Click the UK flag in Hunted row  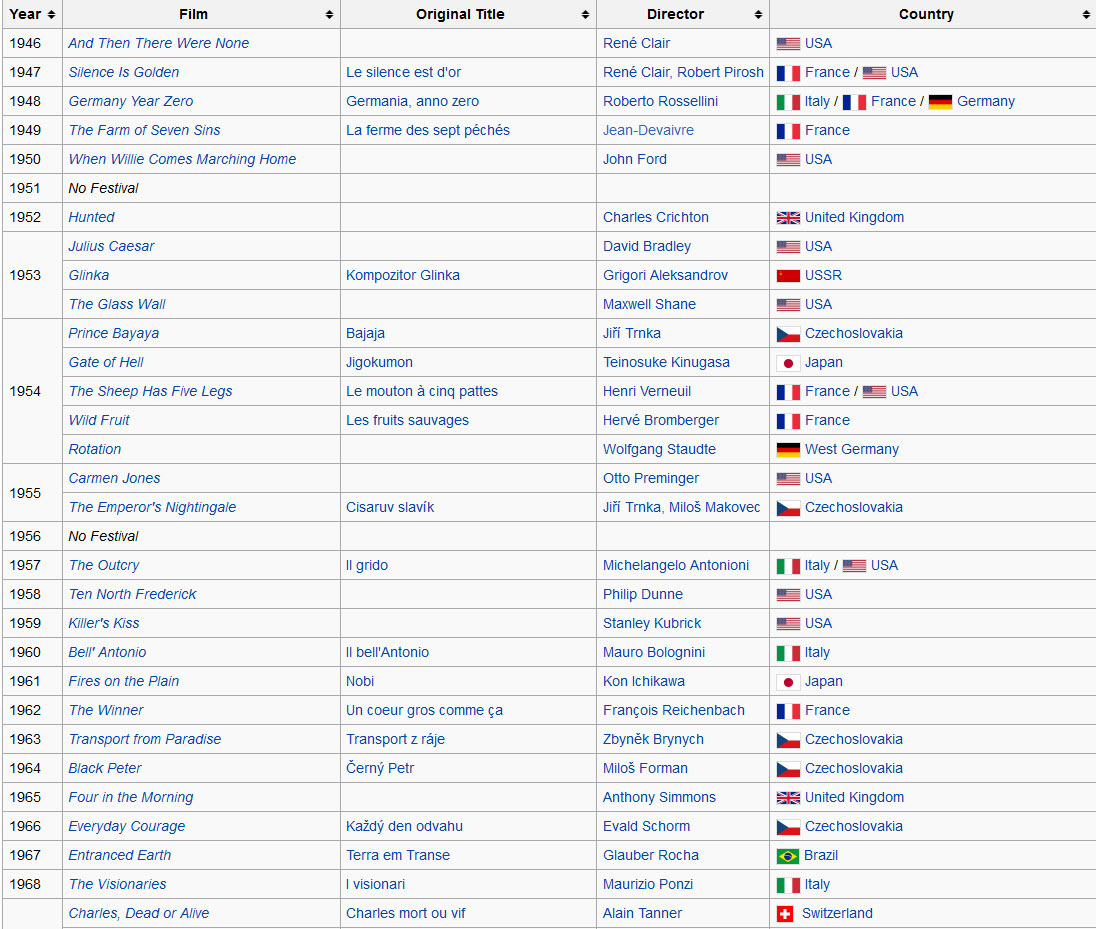coord(788,218)
